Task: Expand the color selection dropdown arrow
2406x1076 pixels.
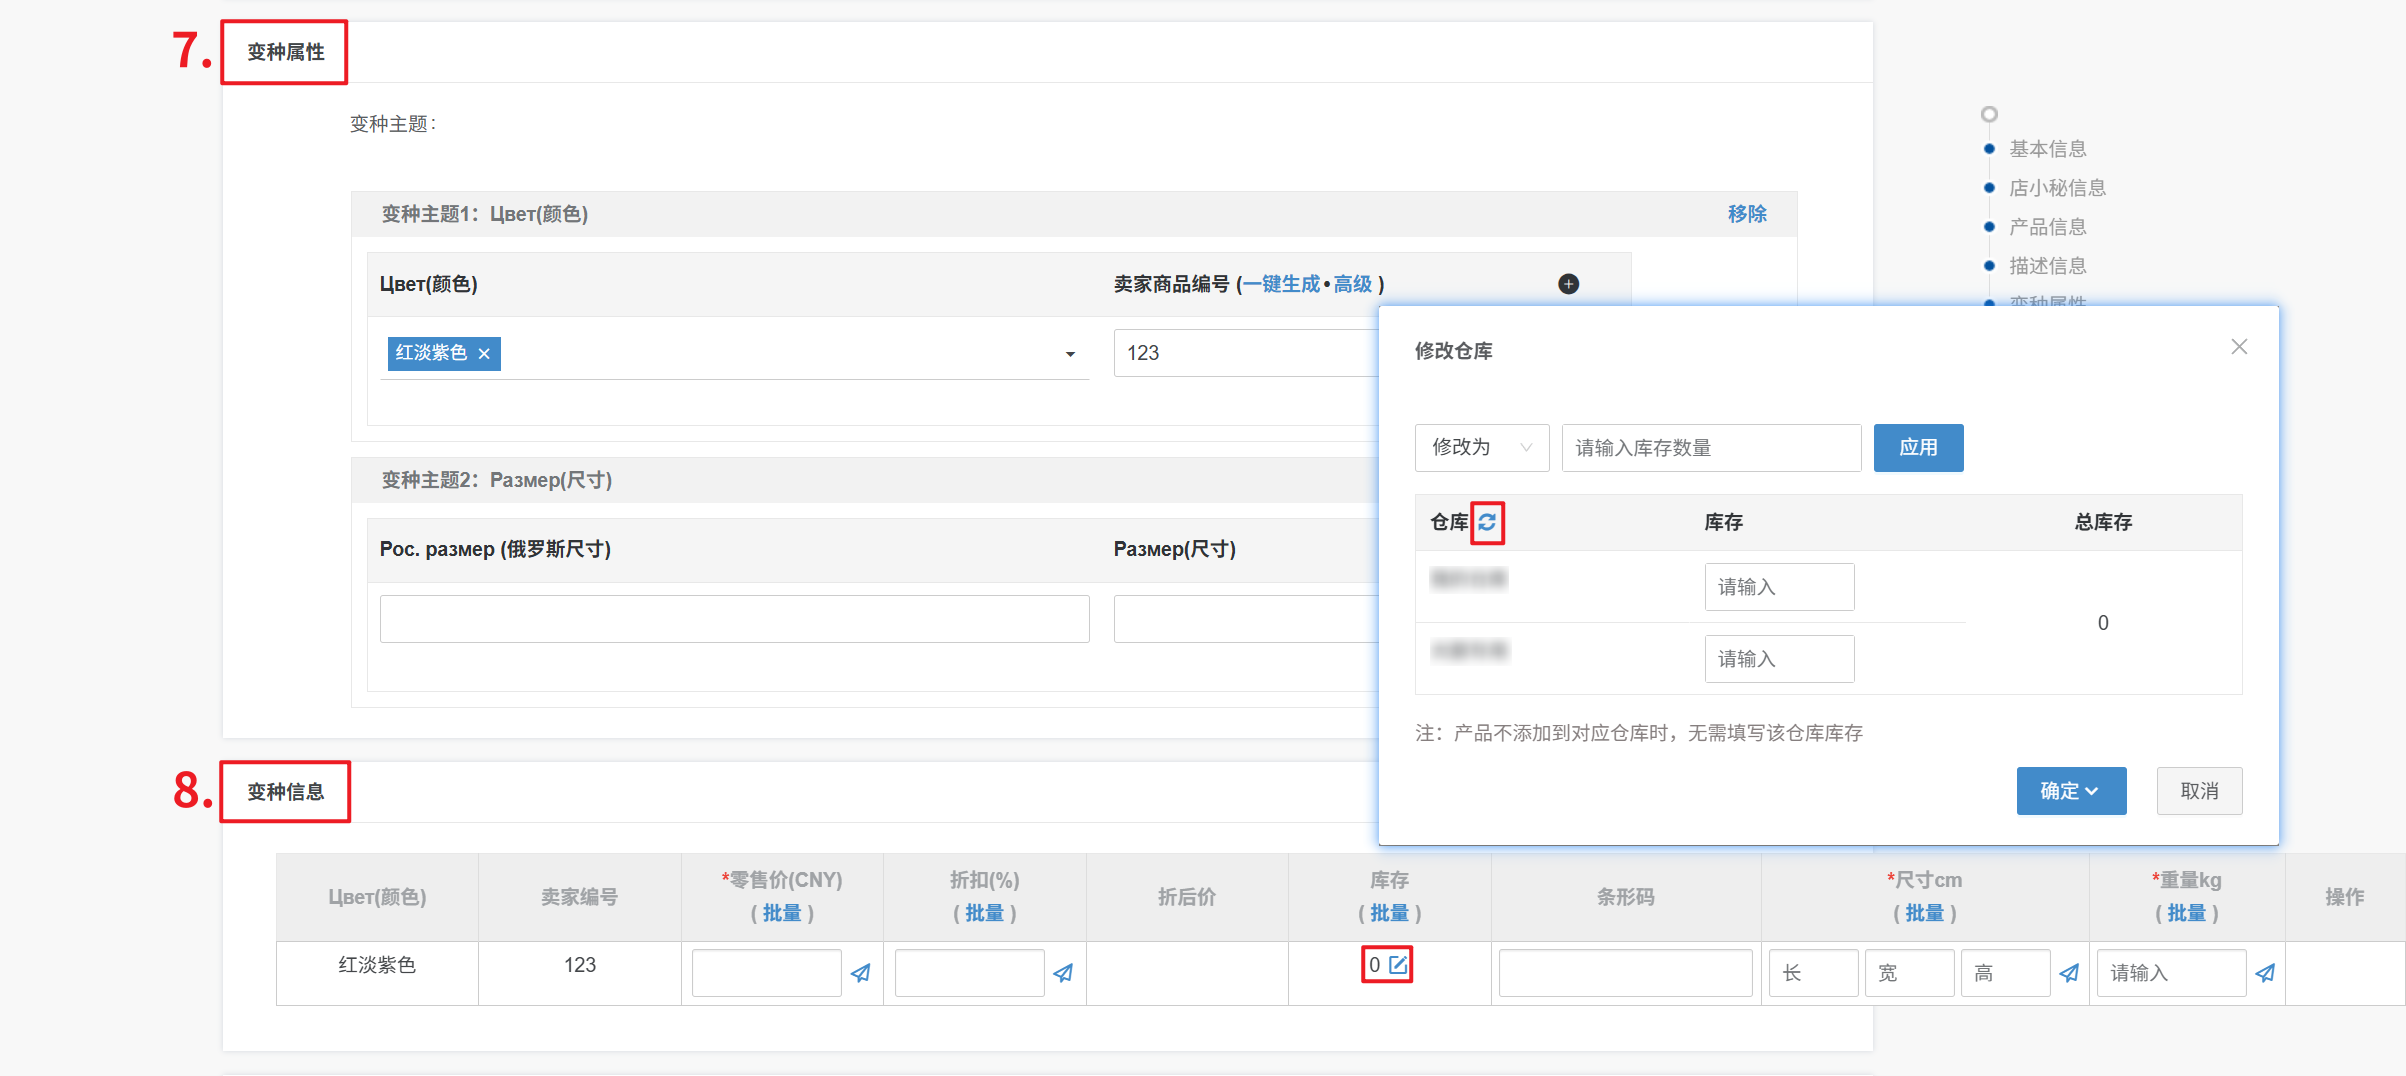Action: click(1070, 354)
